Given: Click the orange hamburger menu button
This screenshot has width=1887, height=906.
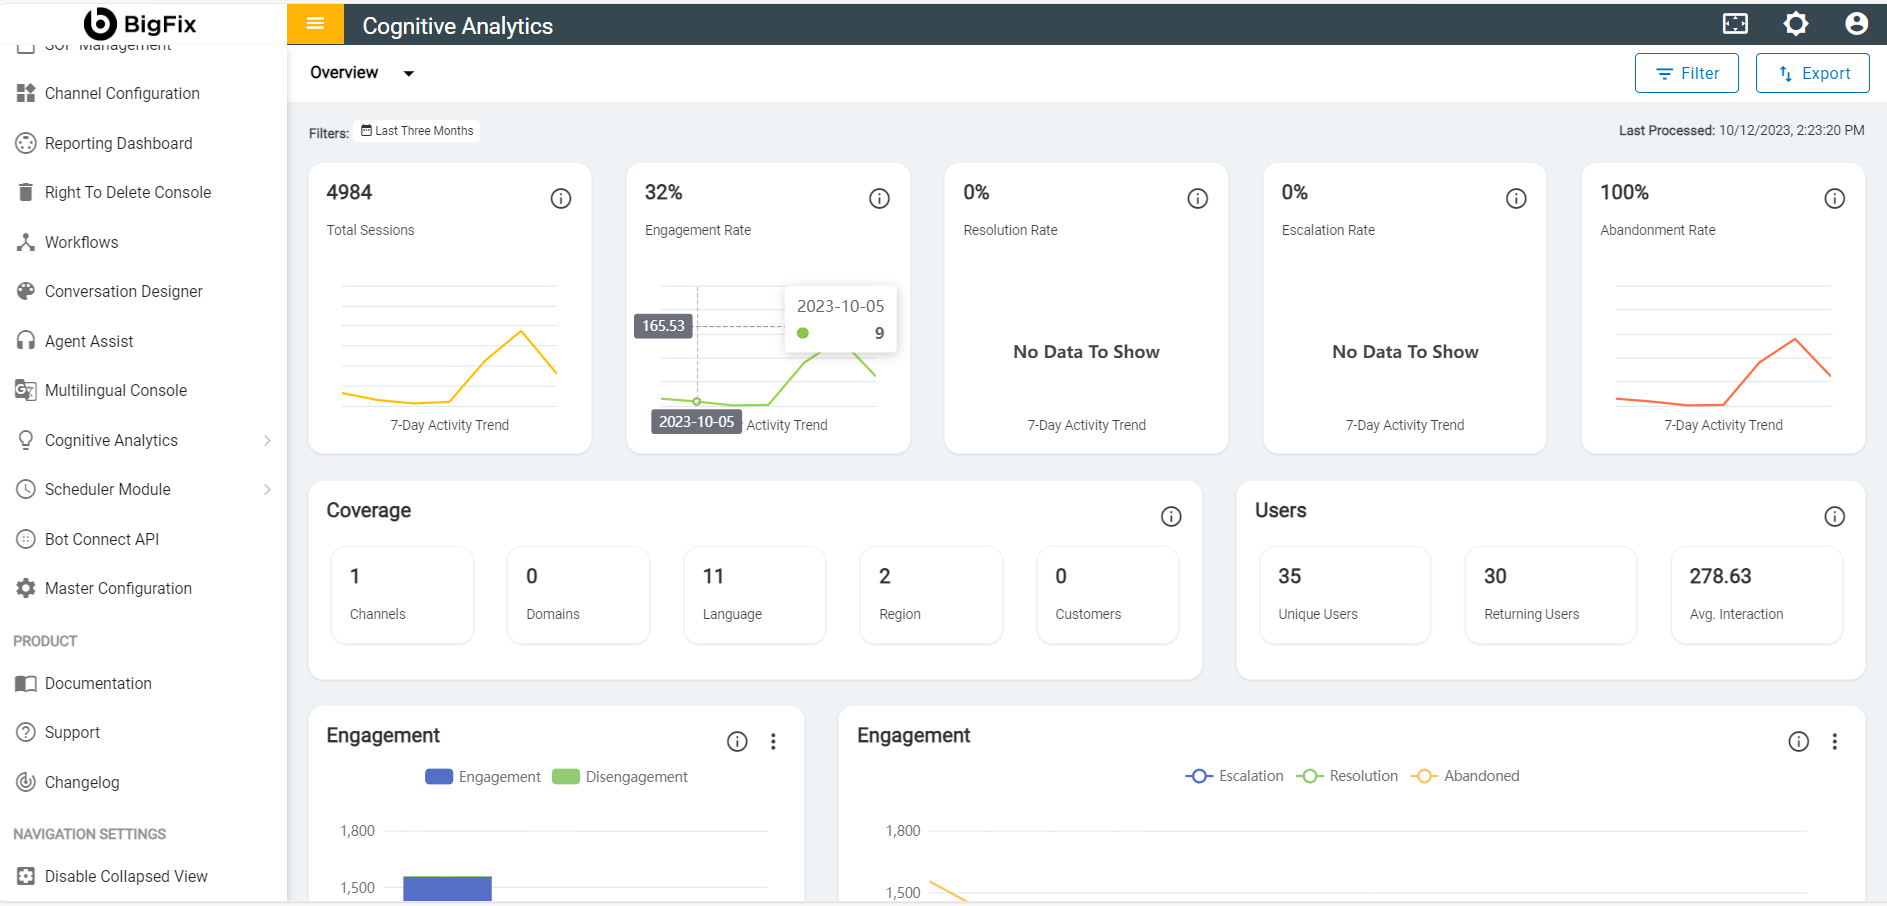Looking at the screenshot, I should 315,24.
